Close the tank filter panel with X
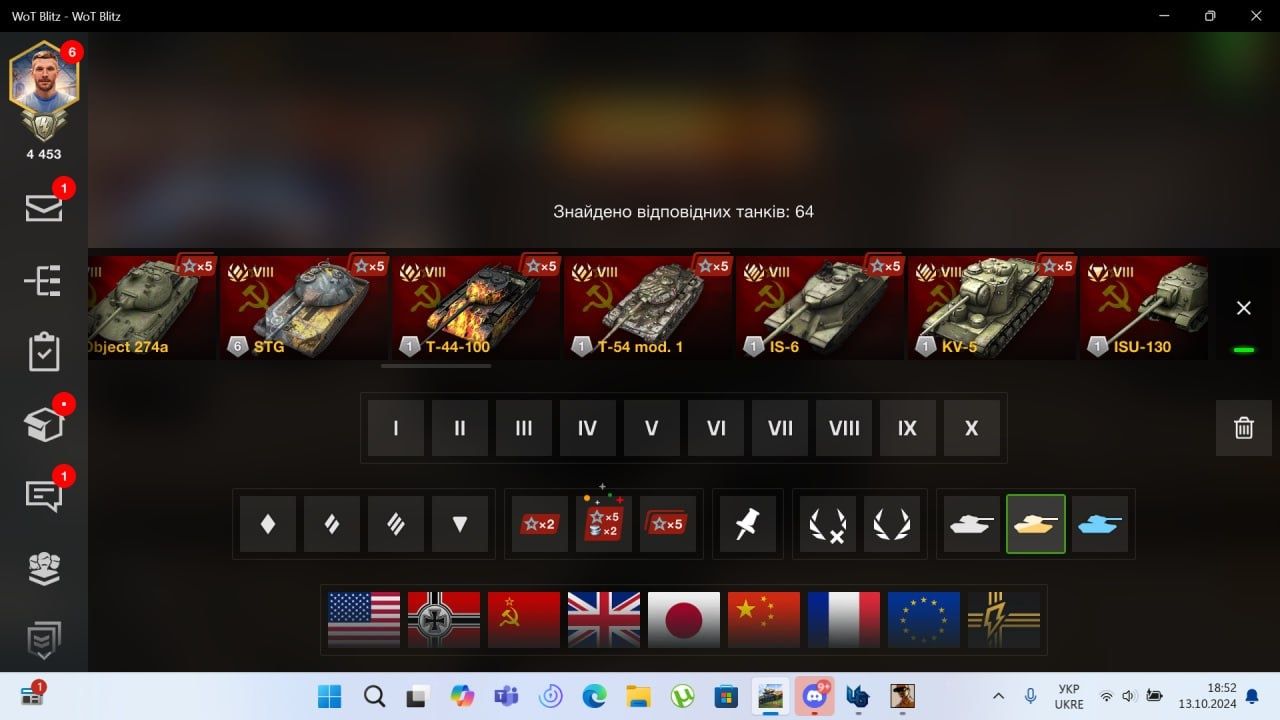This screenshot has height=720, width=1280. [1244, 308]
